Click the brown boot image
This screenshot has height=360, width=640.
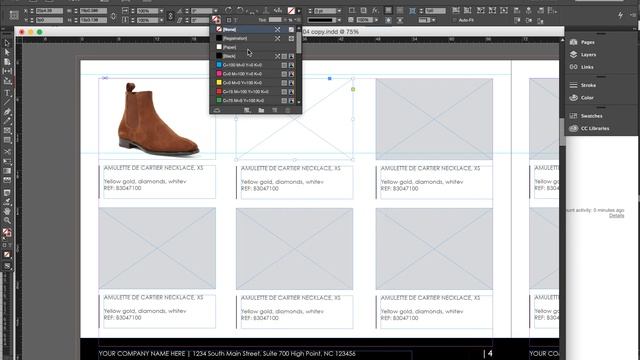coord(158,119)
